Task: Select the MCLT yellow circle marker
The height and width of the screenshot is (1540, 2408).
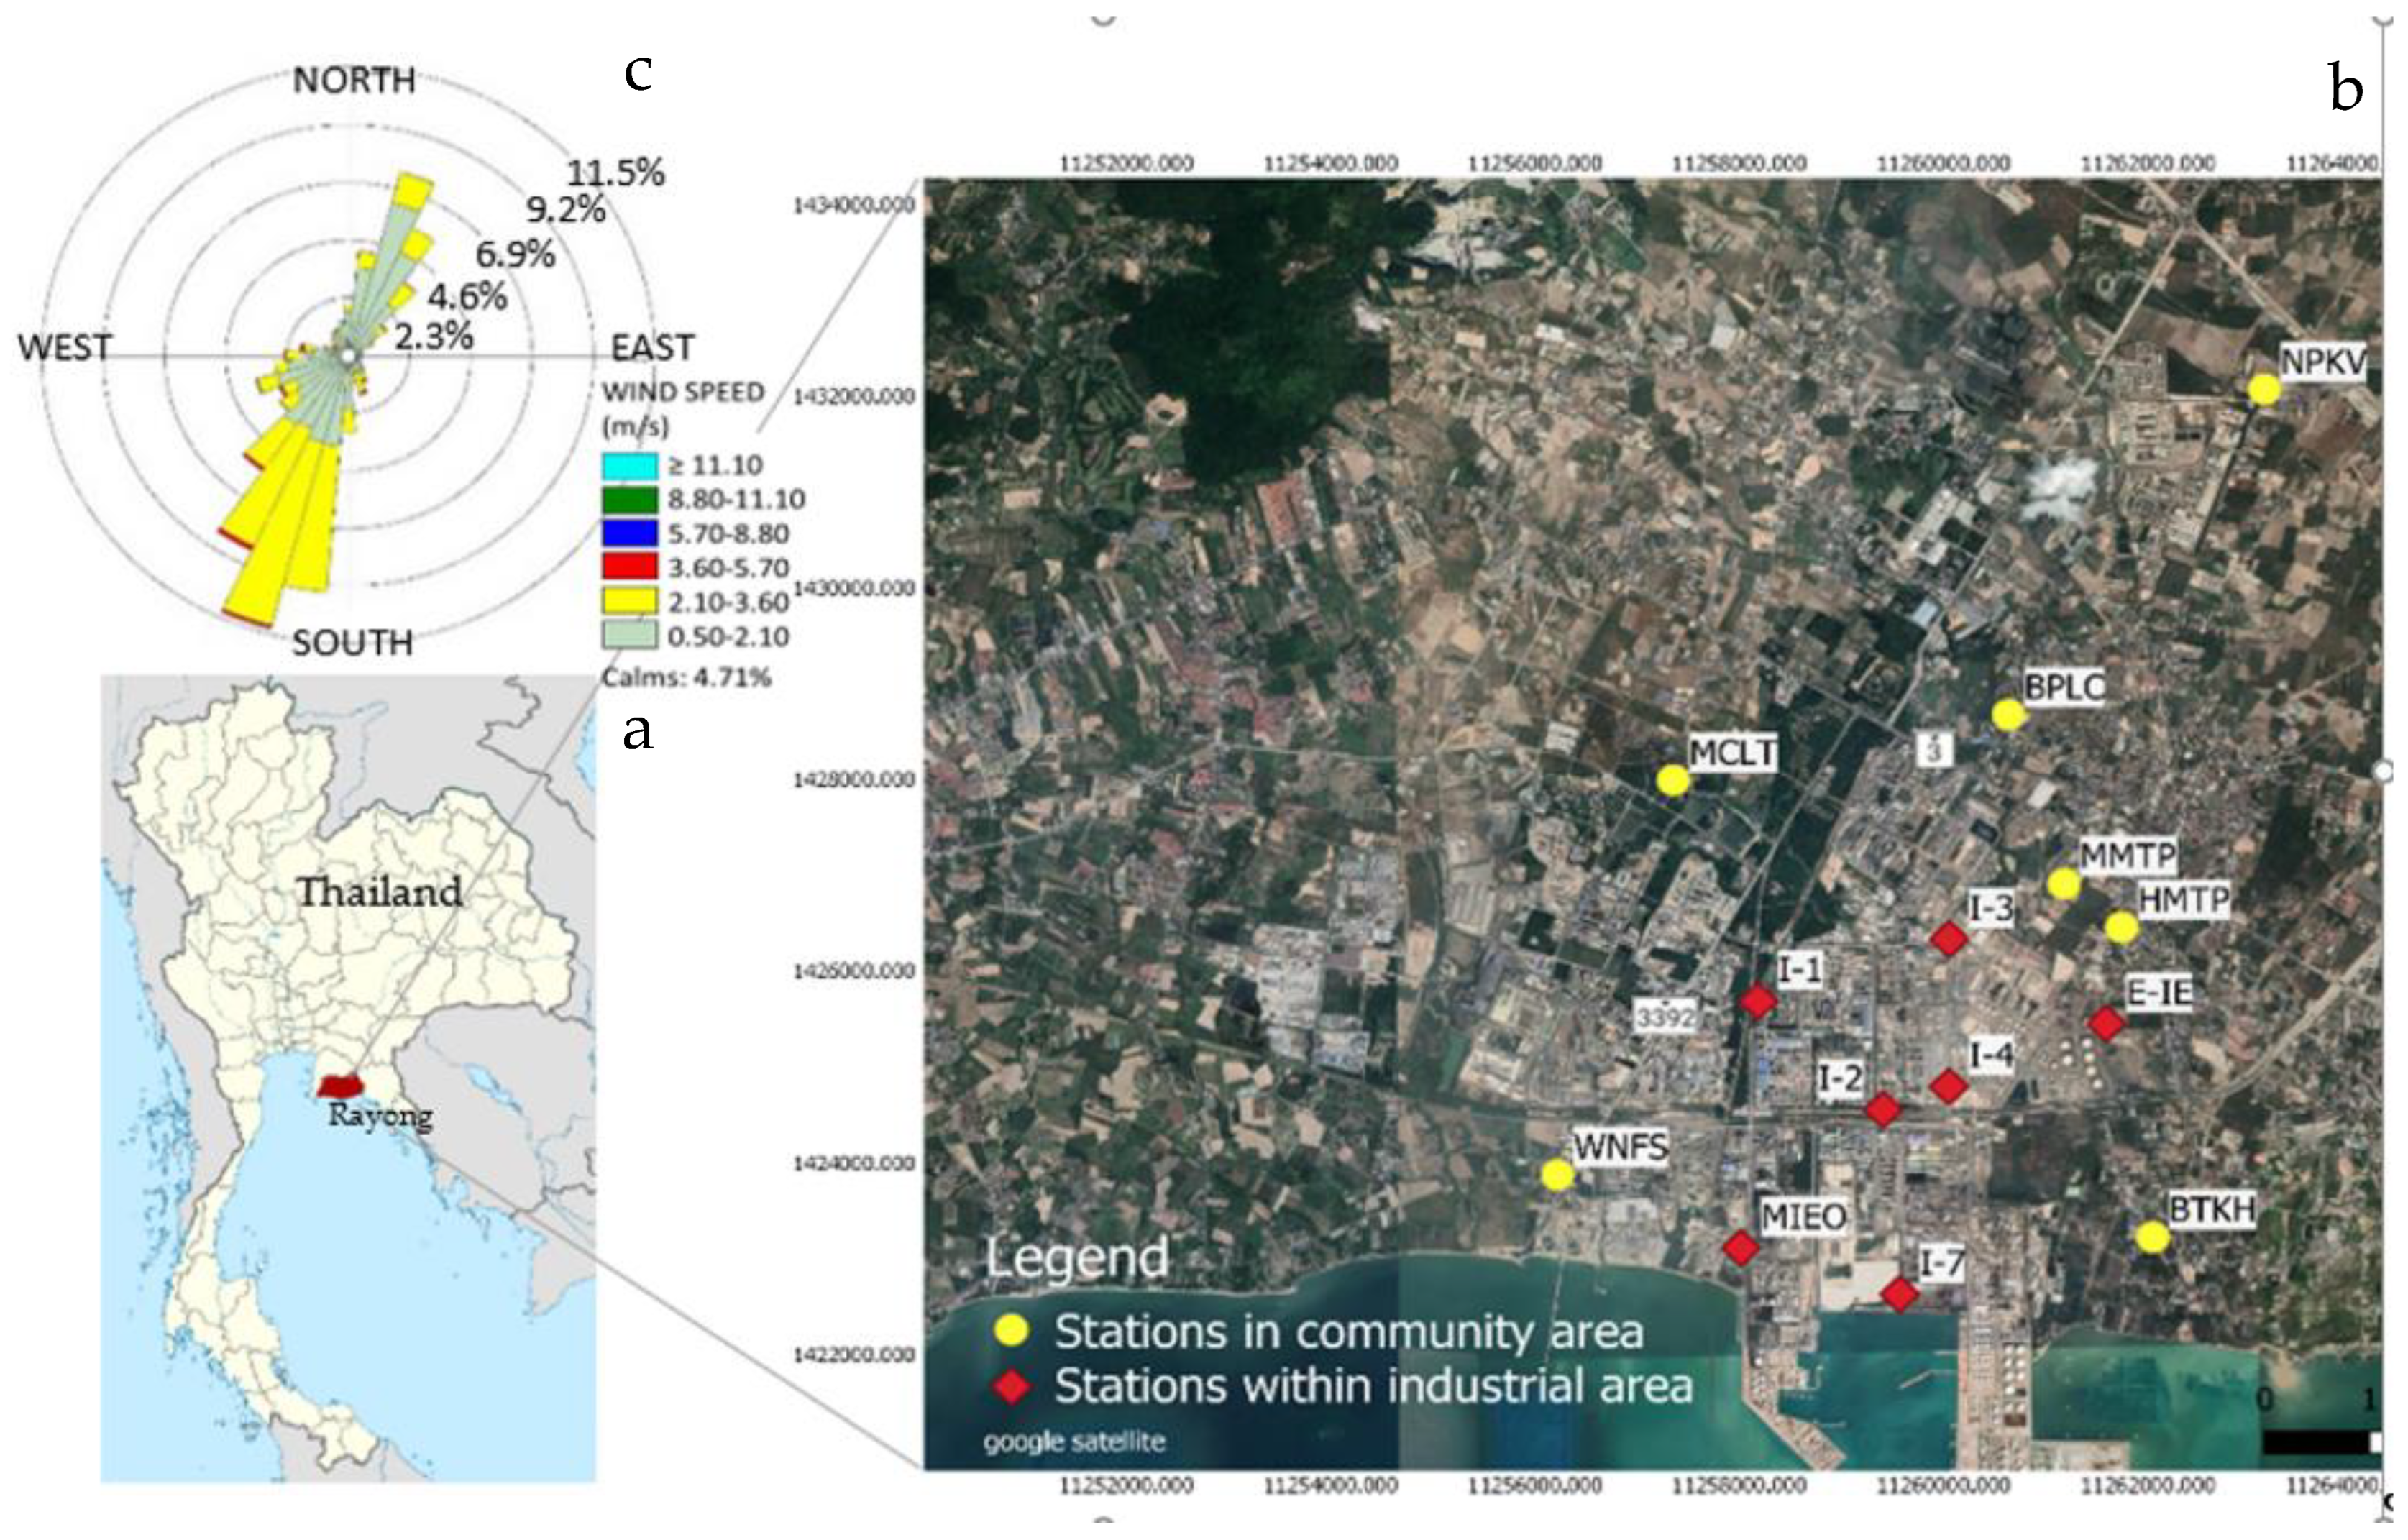Action: (1673, 781)
